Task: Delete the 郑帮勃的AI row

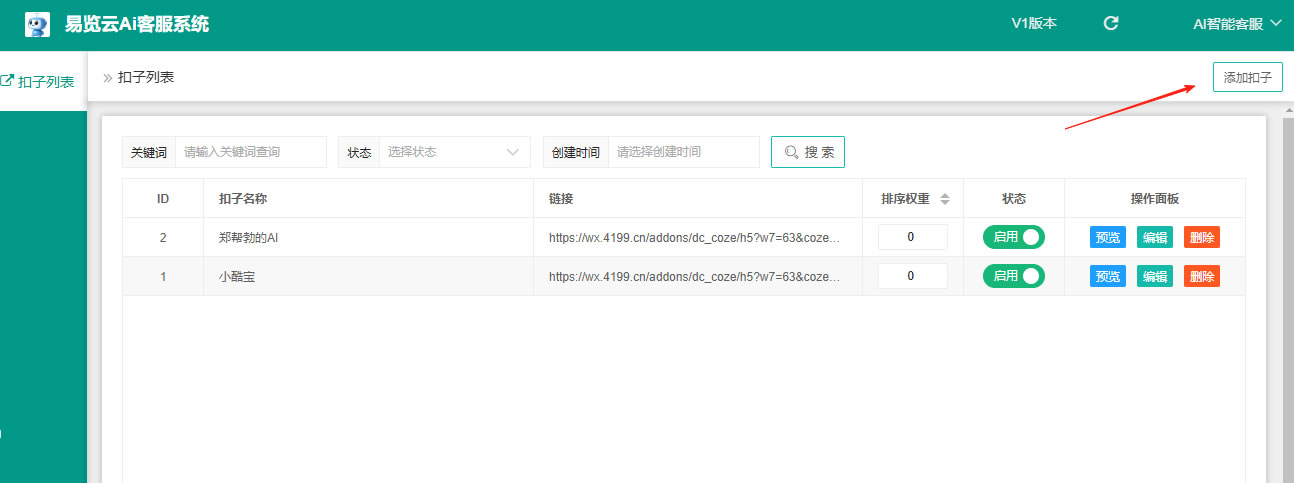Action: click(1201, 237)
